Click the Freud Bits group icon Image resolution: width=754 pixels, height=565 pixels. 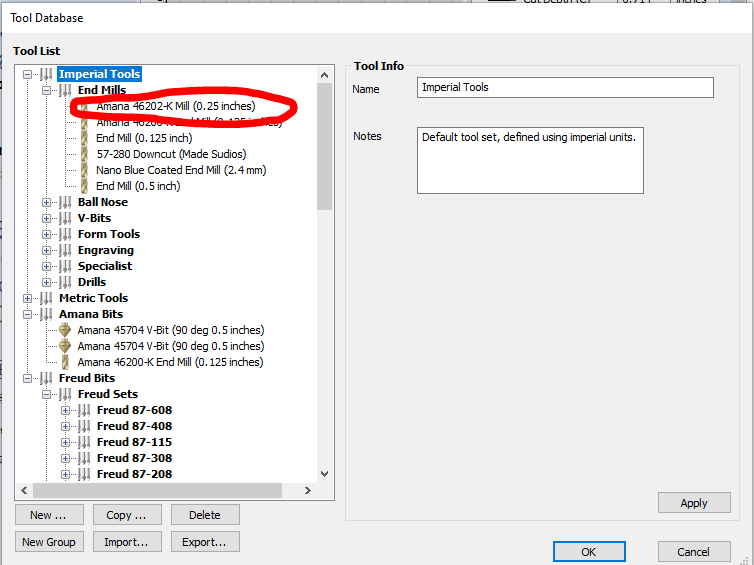point(46,378)
